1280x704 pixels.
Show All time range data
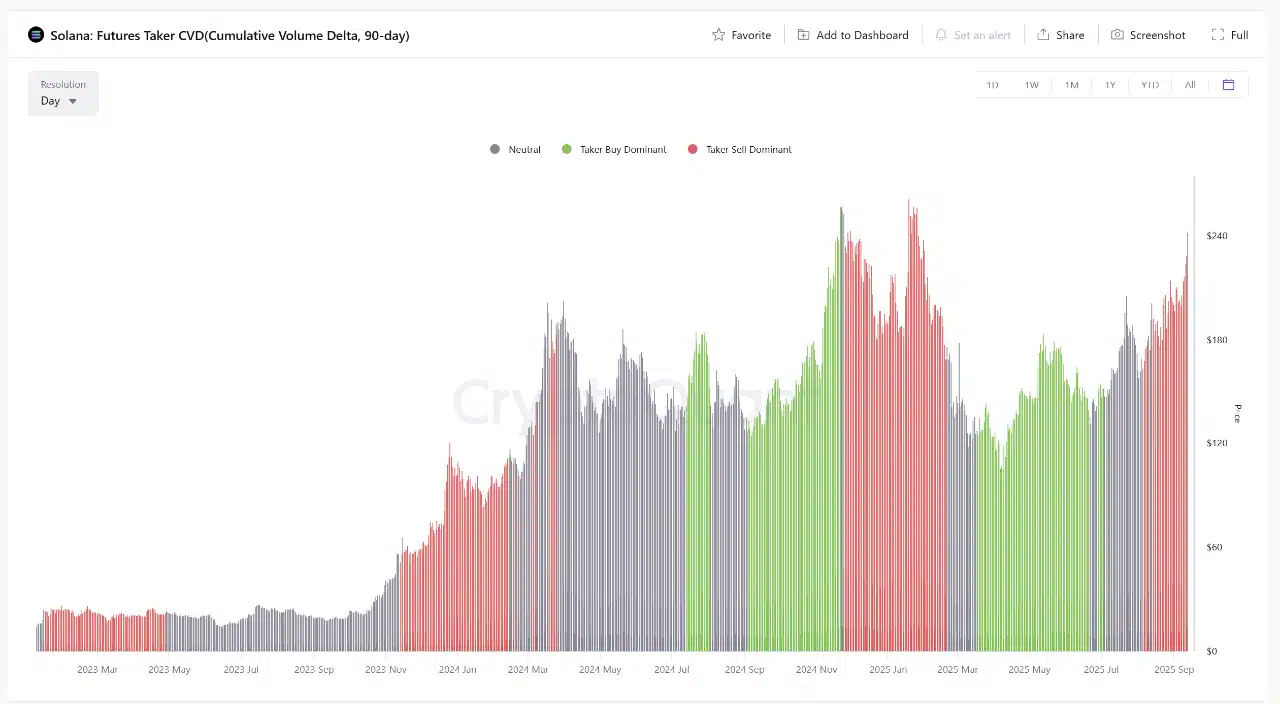1190,85
